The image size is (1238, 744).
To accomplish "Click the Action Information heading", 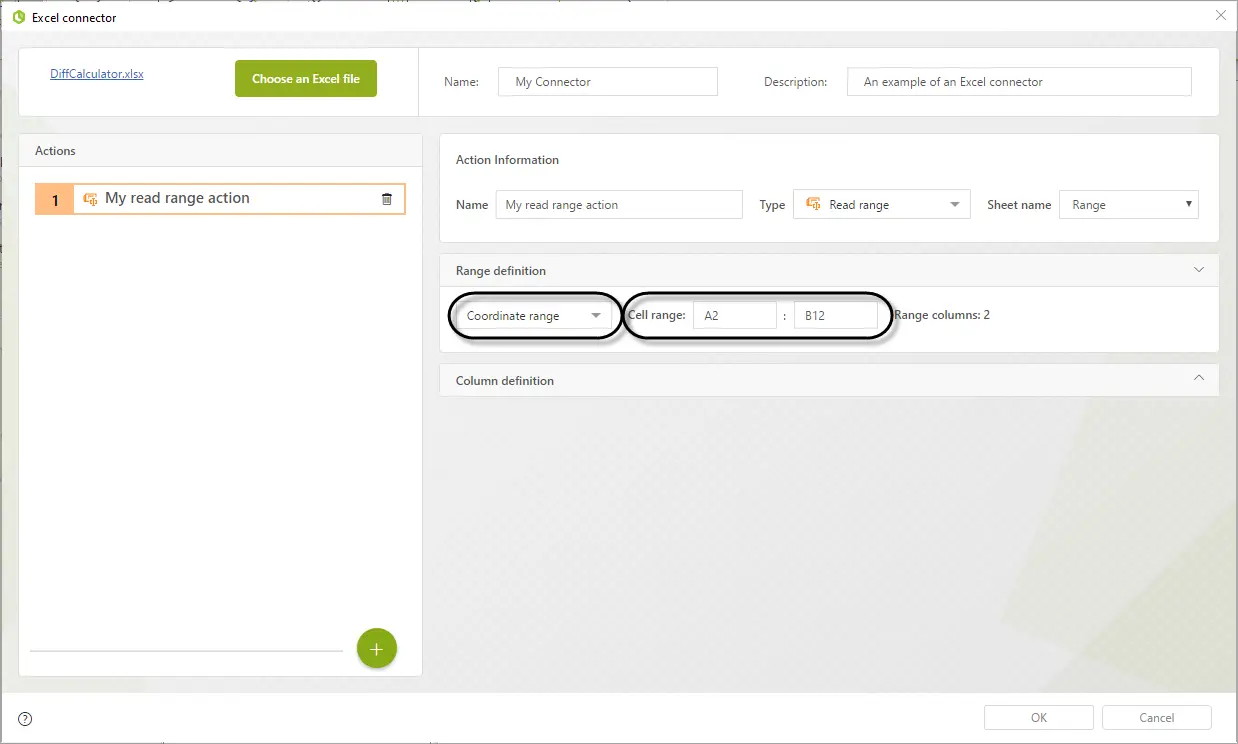I will pos(507,160).
